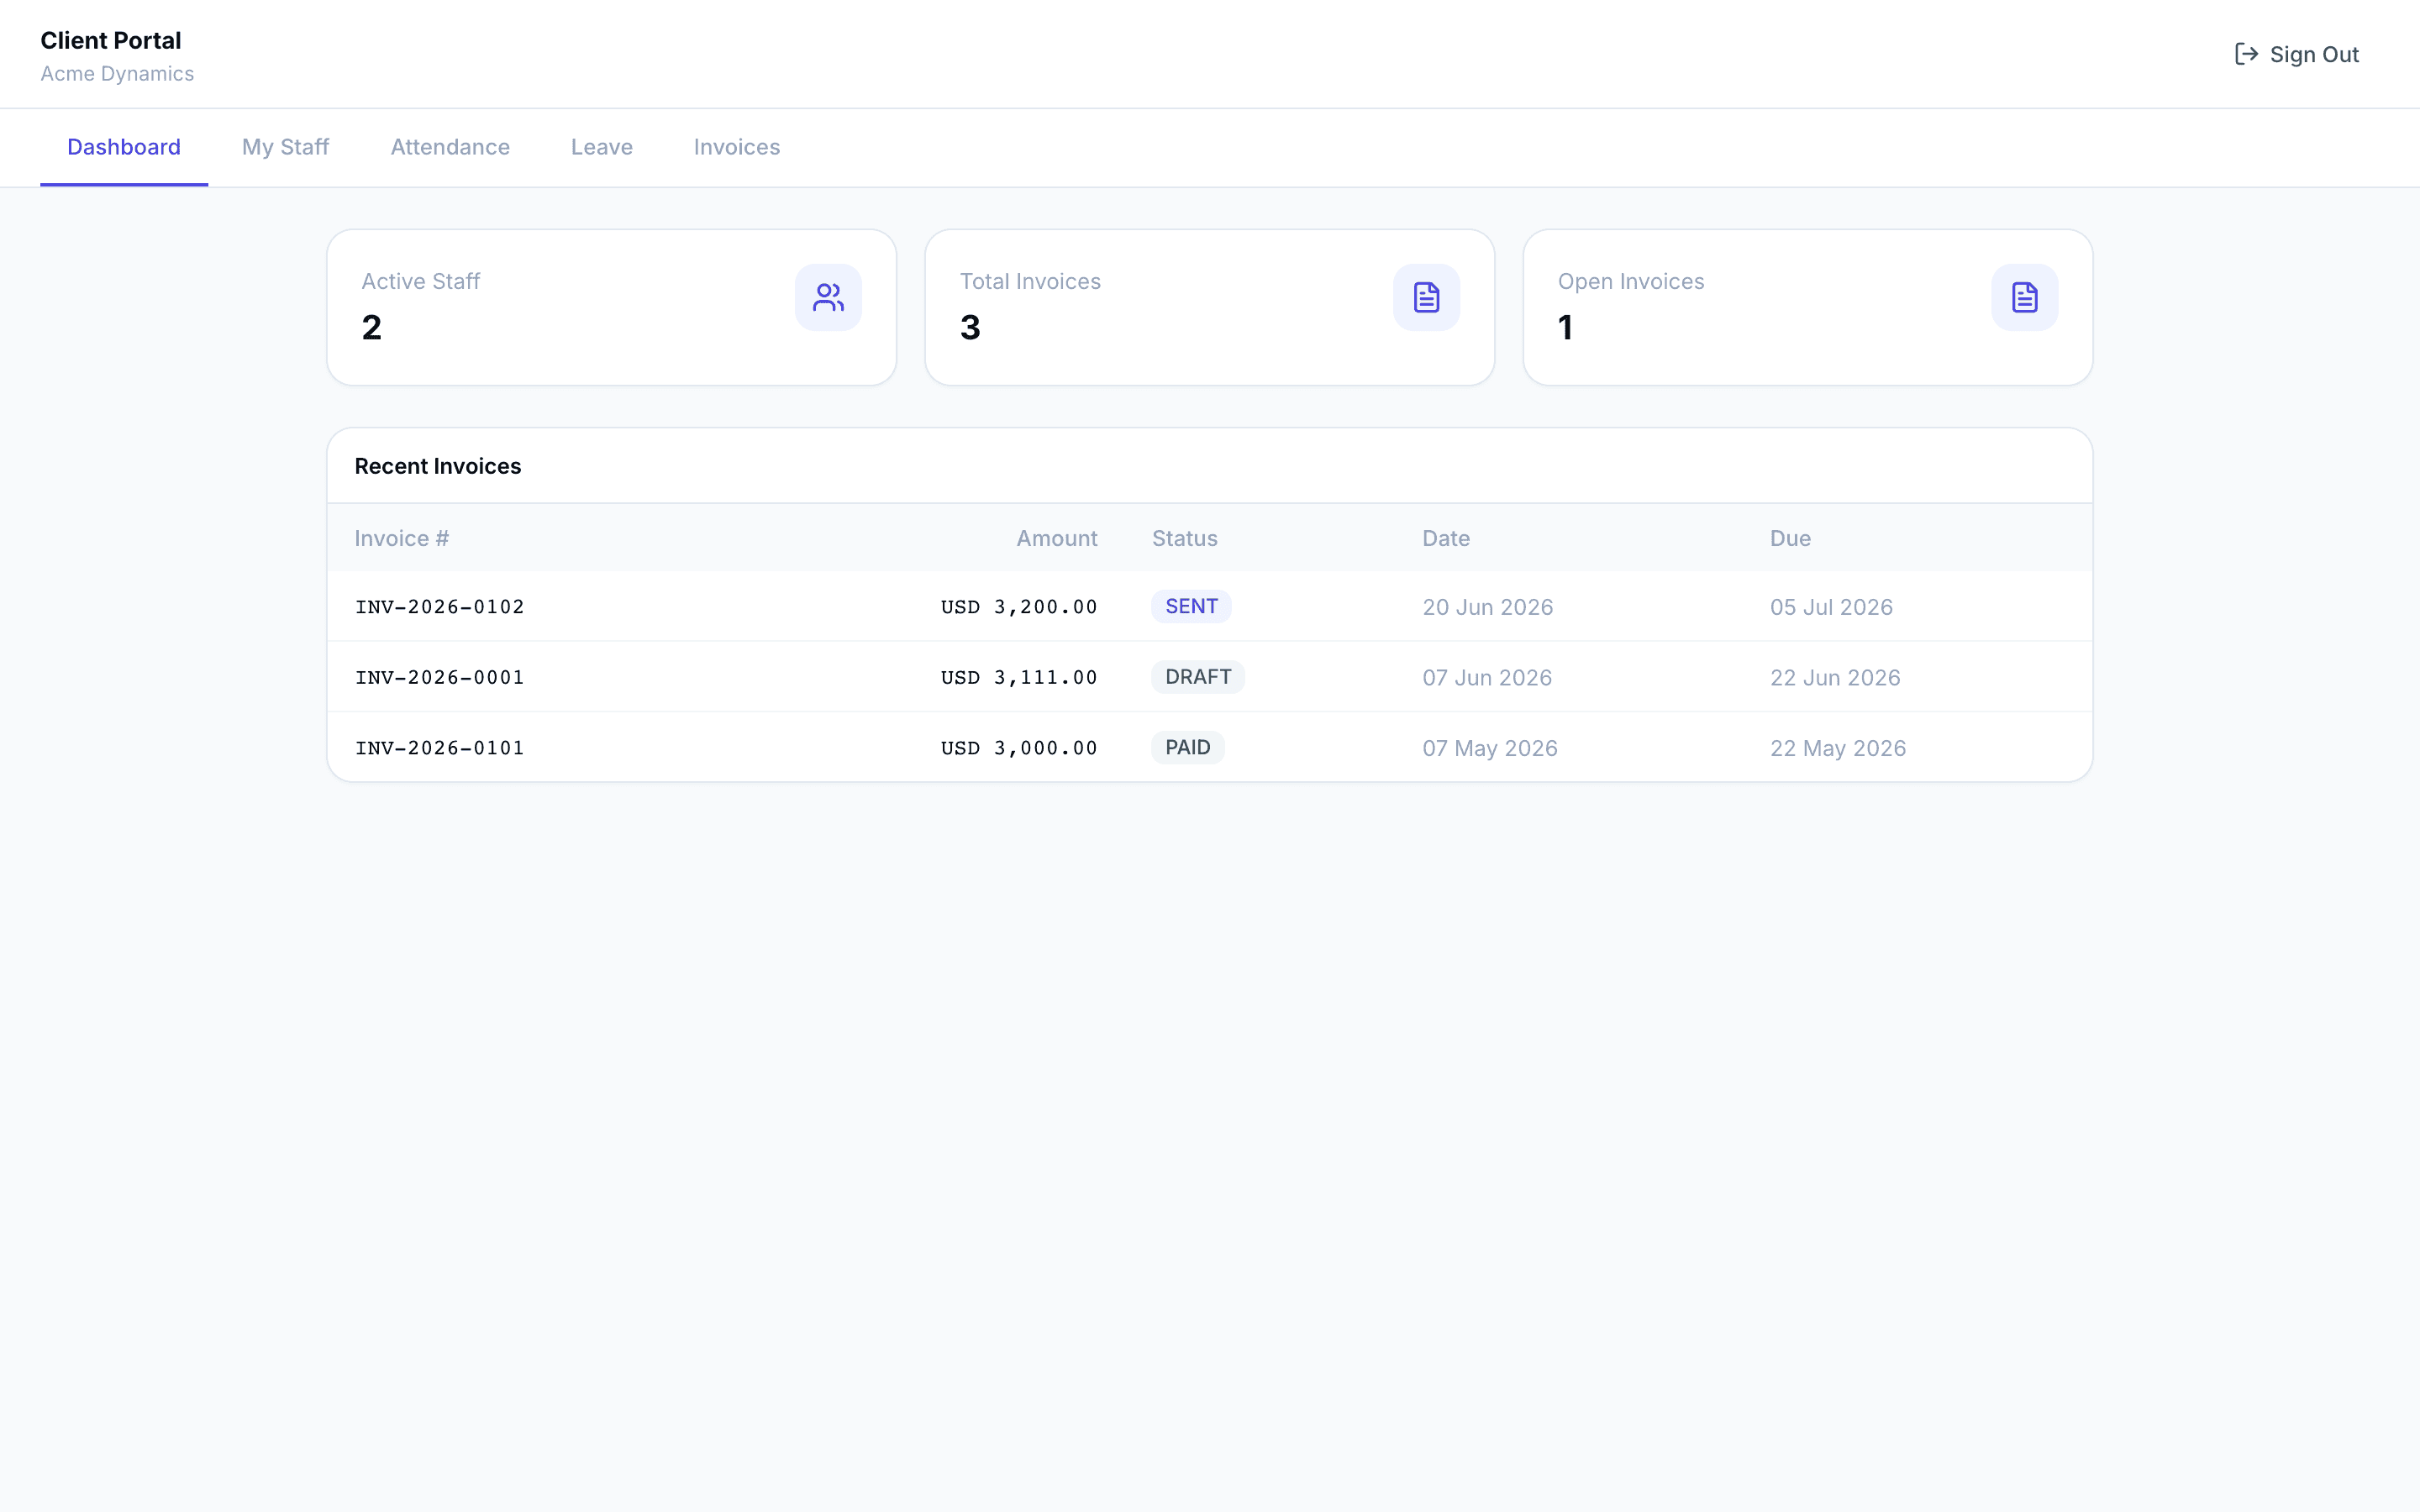Click the Client Portal title
Viewport: 2420px width, 1512px height.
coord(111,40)
